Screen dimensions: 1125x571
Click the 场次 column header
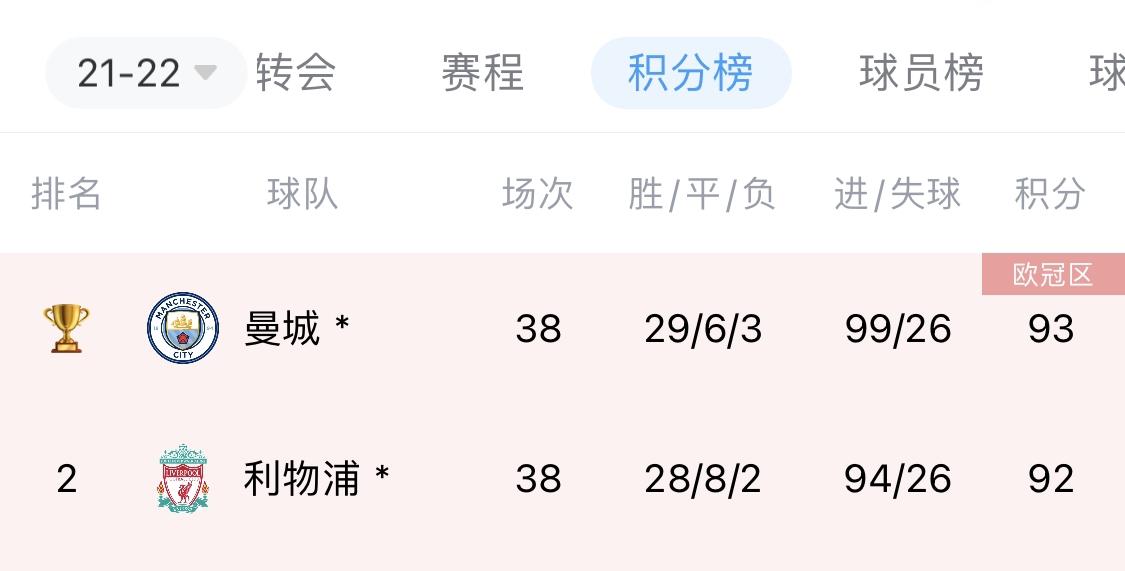pyautogui.click(x=538, y=193)
